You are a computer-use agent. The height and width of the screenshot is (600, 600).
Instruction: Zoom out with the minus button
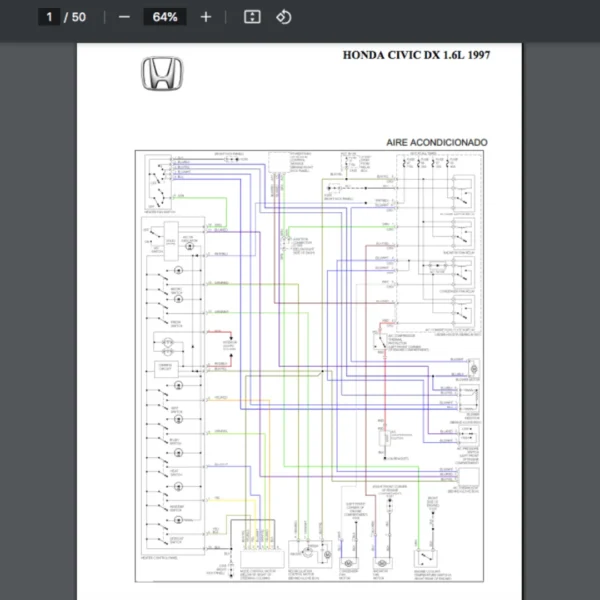124,17
